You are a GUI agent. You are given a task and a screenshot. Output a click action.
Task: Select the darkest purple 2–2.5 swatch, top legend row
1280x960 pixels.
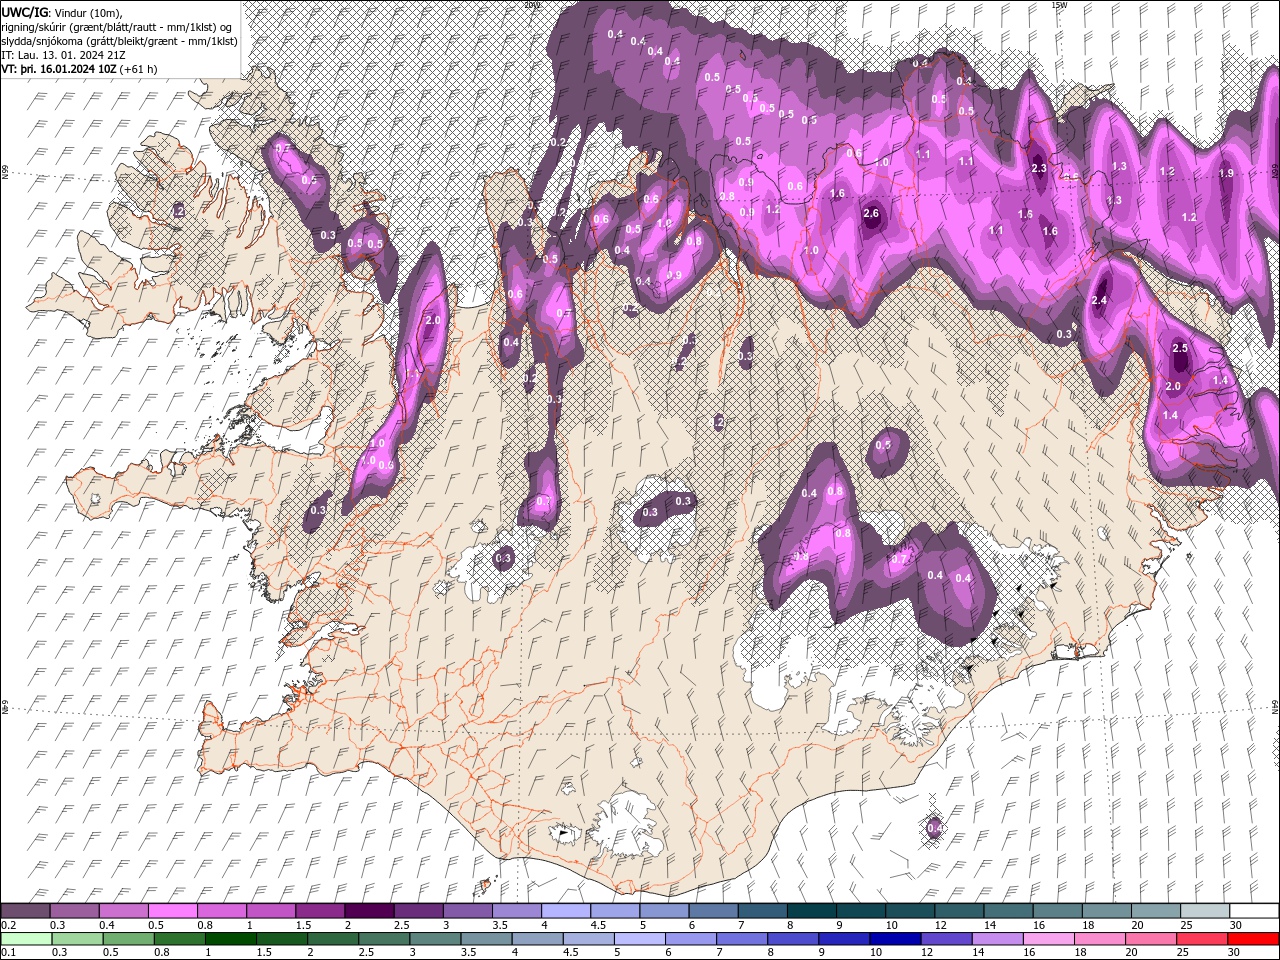coord(369,911)
